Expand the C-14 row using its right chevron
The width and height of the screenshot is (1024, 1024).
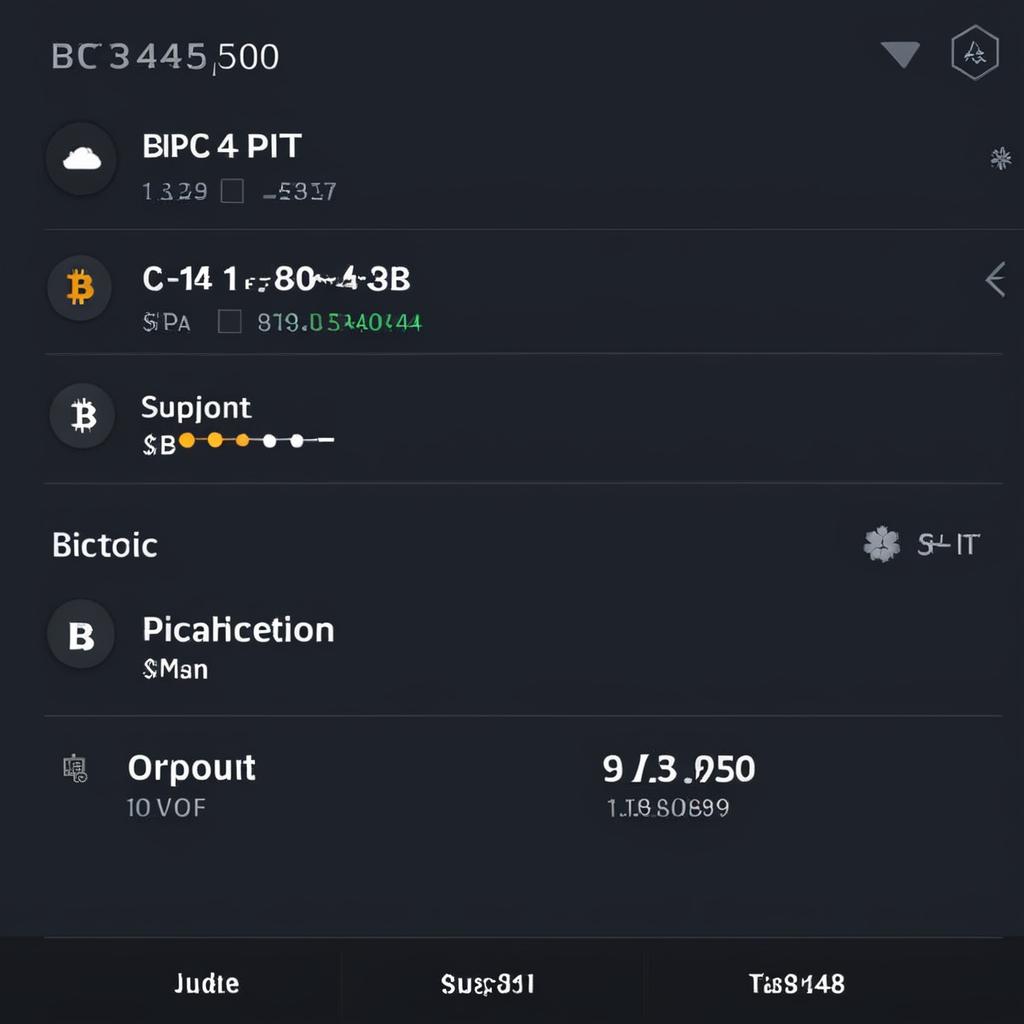pyautogui.click(x=995, y=281)
